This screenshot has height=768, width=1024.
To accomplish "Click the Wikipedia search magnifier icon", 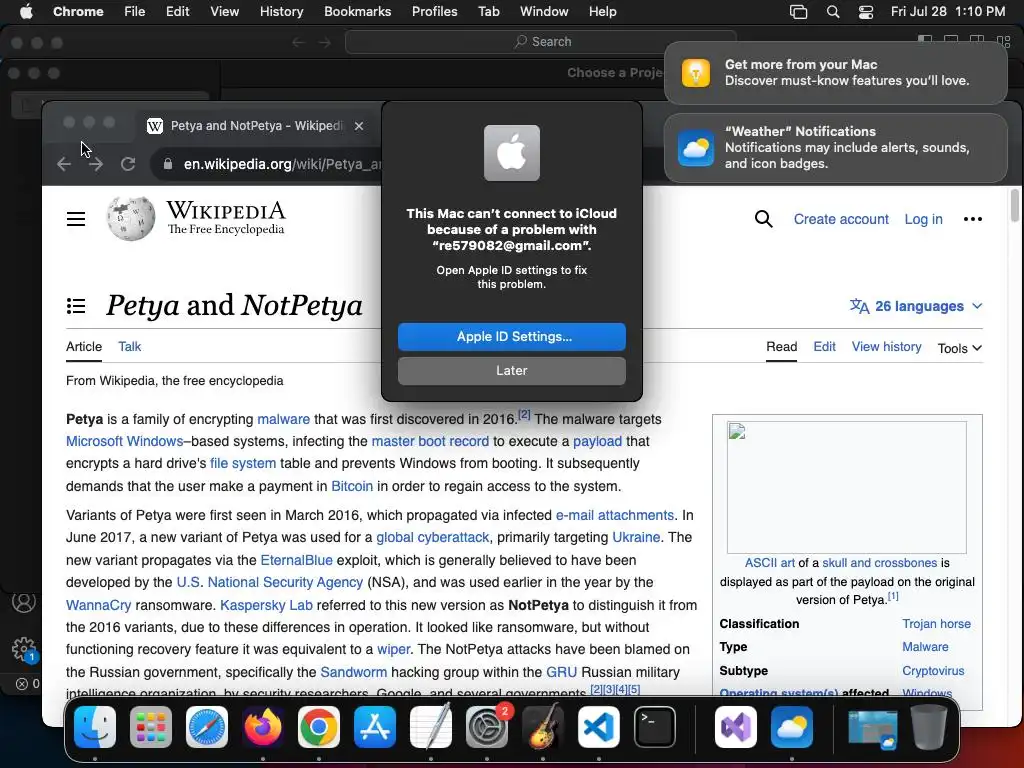I will (763, 219).
